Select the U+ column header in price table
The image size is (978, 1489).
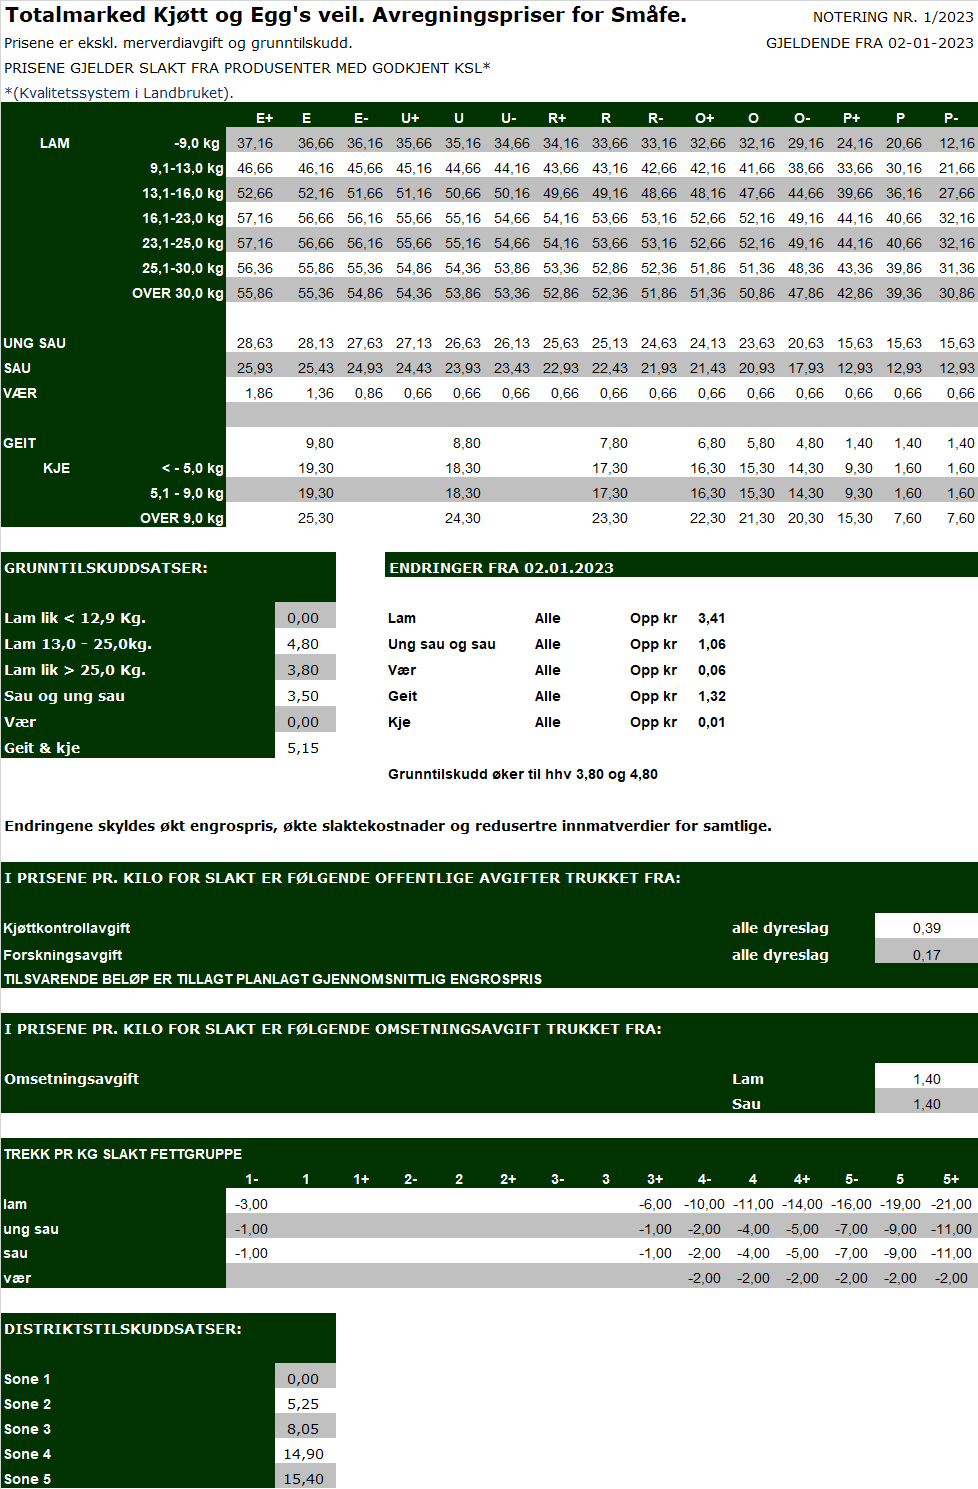click(410, 118)
